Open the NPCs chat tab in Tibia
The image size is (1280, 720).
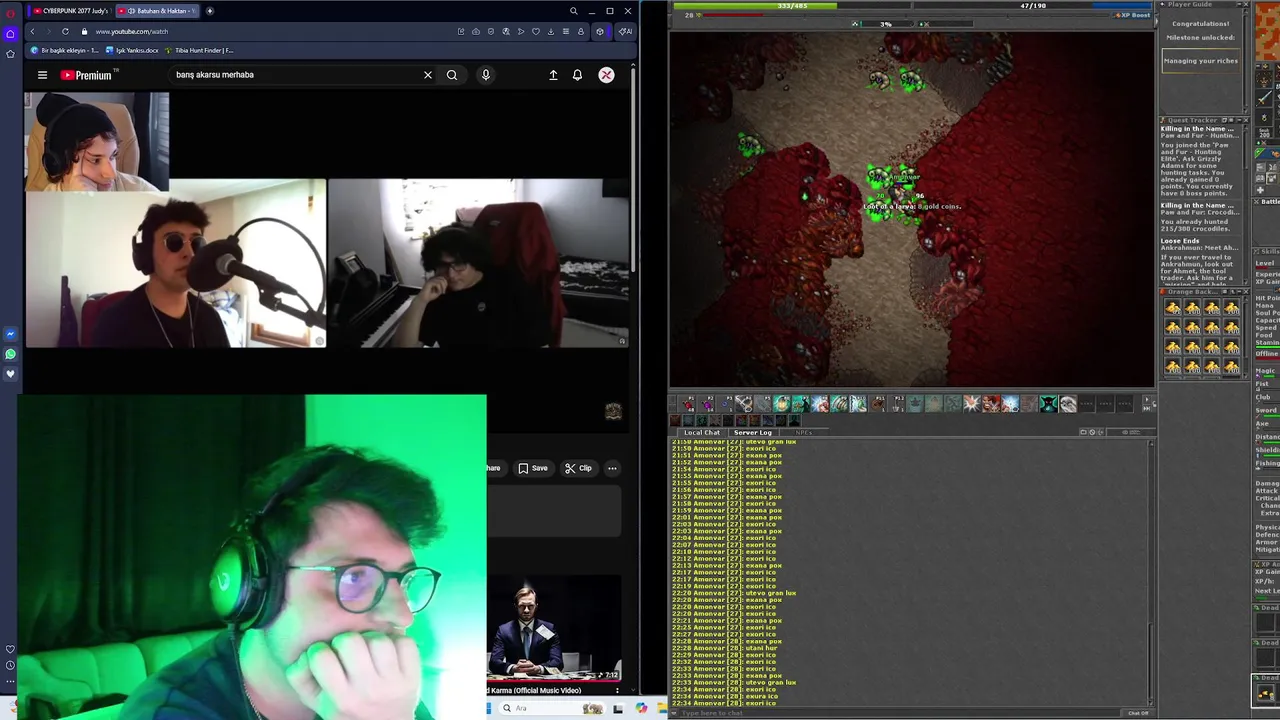coord(803,432)
